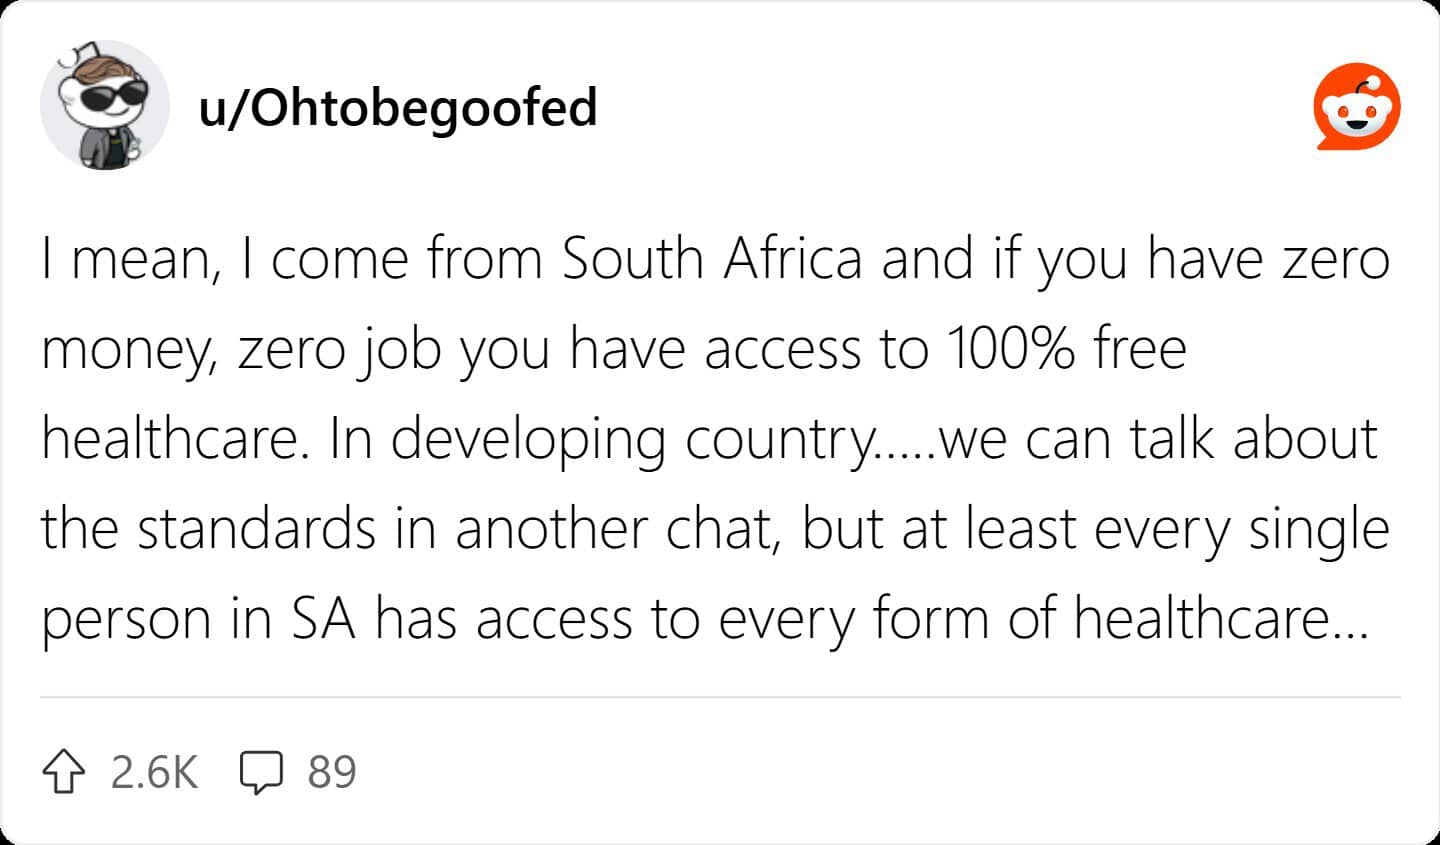Click the horizontal divider above vote counts

(720, 697)
